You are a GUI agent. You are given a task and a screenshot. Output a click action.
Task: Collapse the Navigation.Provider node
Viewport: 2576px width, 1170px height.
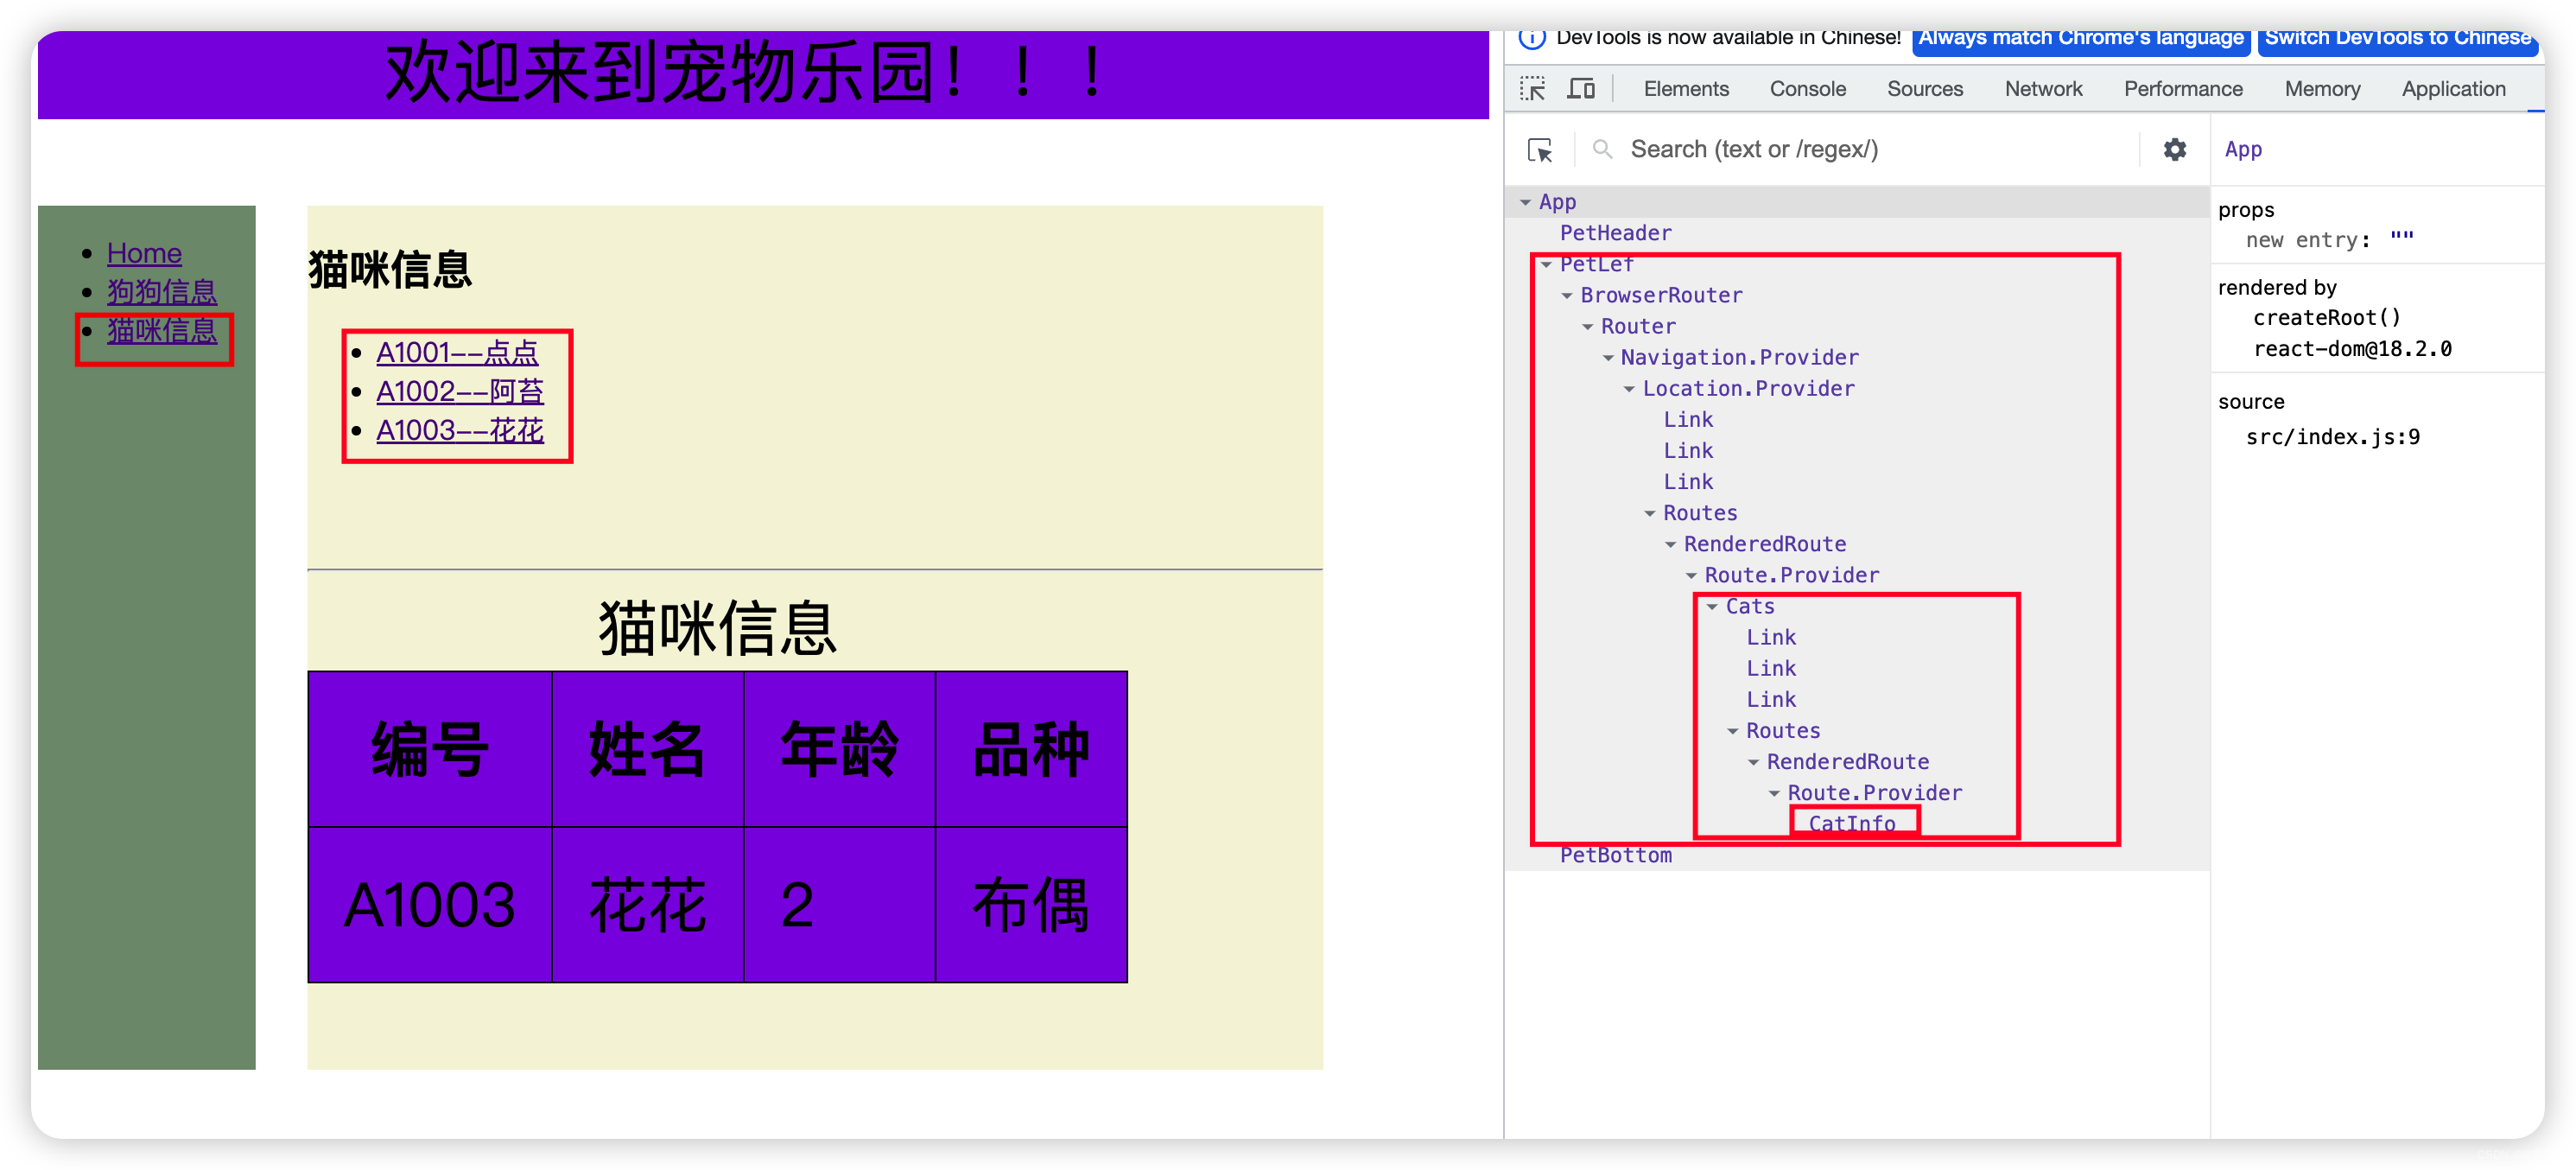1608,357
